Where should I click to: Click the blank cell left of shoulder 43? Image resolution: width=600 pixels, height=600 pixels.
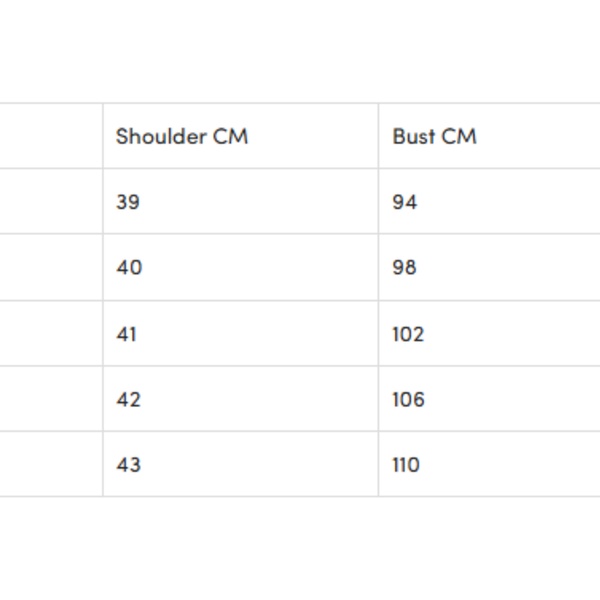click(x=50, y=465)
